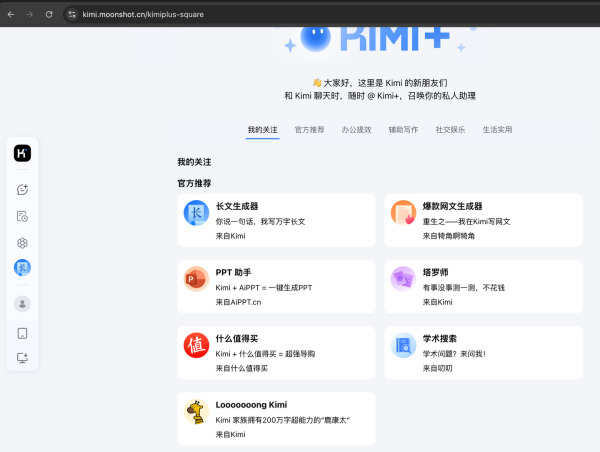Go to the 生活实用 tab

tap(497, 130)
